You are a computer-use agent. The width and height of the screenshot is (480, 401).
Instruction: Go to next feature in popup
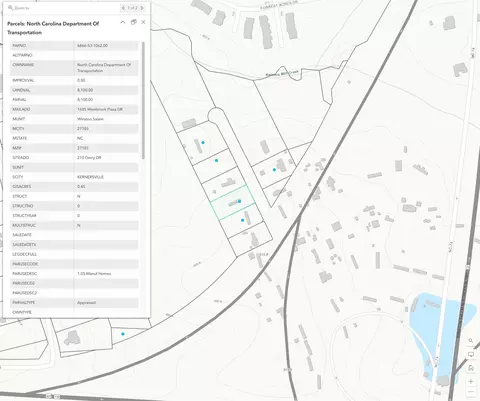click(x=142, y=8)
